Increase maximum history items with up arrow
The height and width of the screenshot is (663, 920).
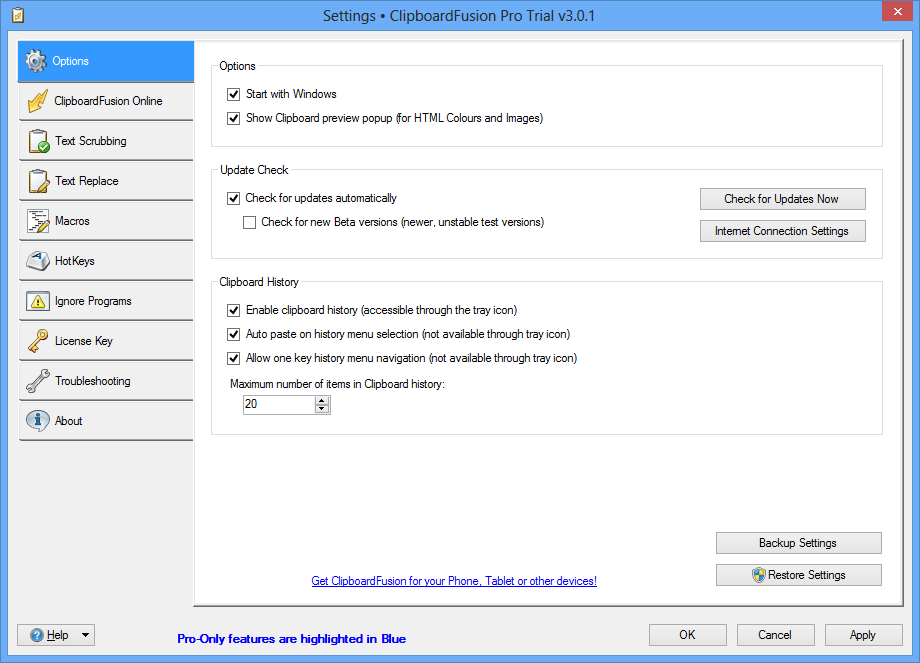pyautogui.click(x=322, y=400)
